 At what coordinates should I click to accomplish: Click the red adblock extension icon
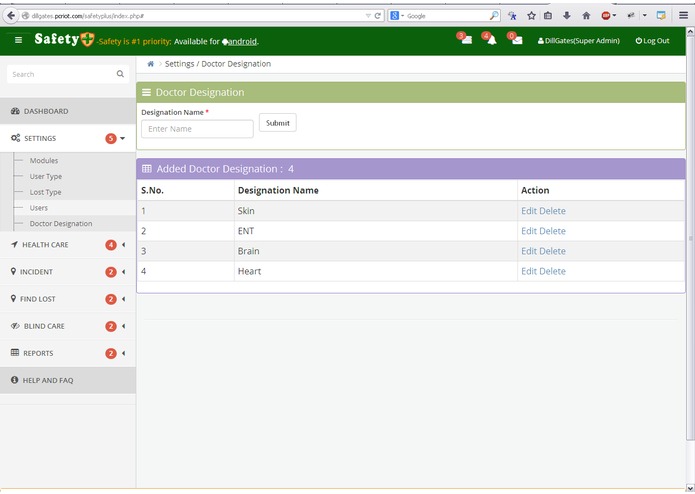(x=605, y=16)
